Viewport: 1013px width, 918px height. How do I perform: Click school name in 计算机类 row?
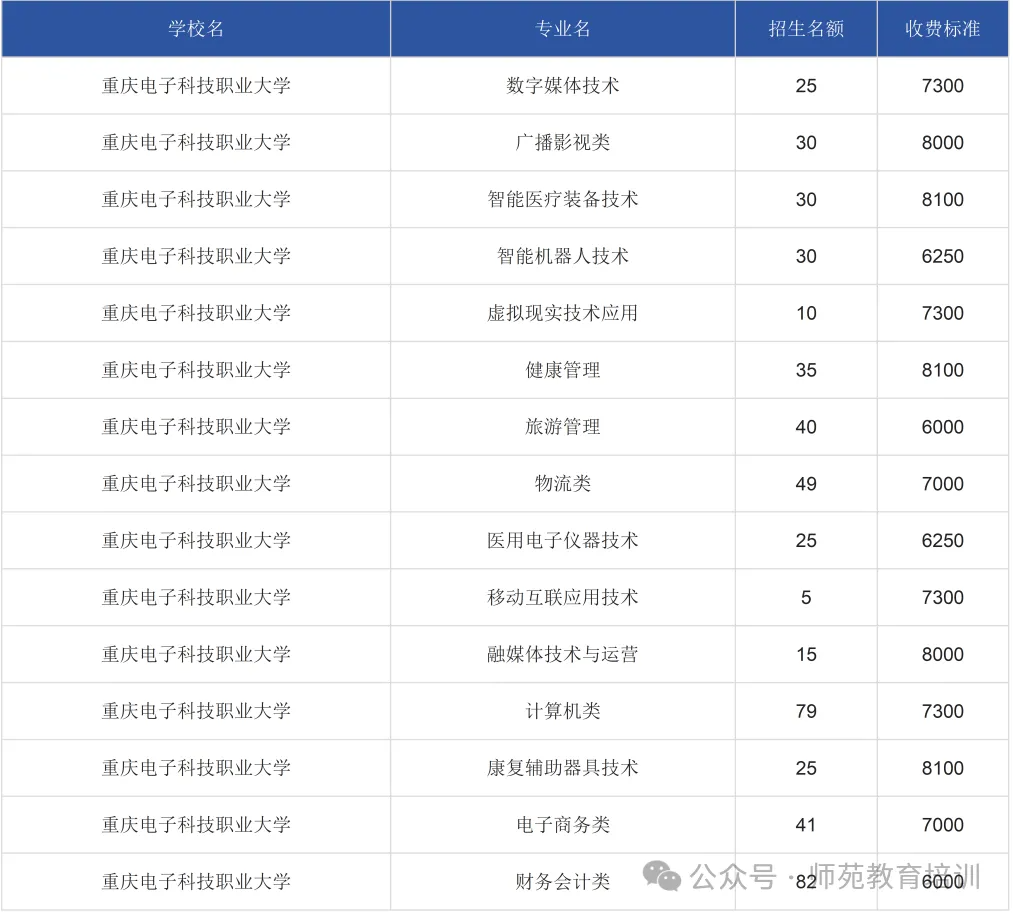point(196,711)
